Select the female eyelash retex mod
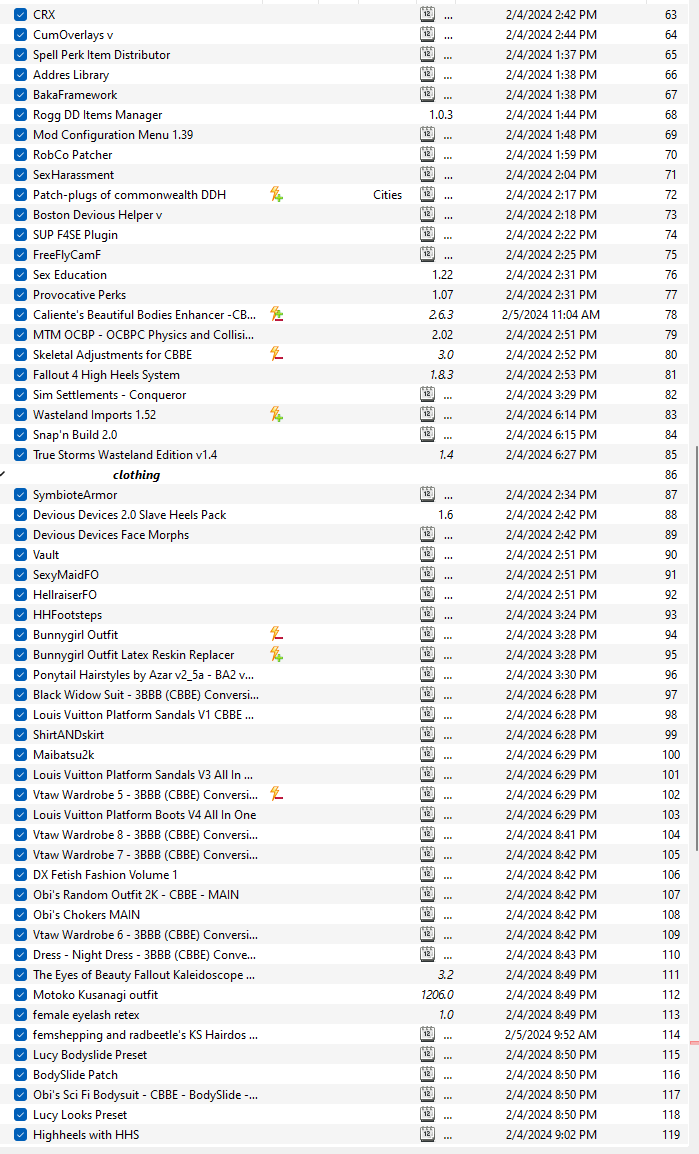Viewport: 699px width, 1154px height. [86, 1014]
